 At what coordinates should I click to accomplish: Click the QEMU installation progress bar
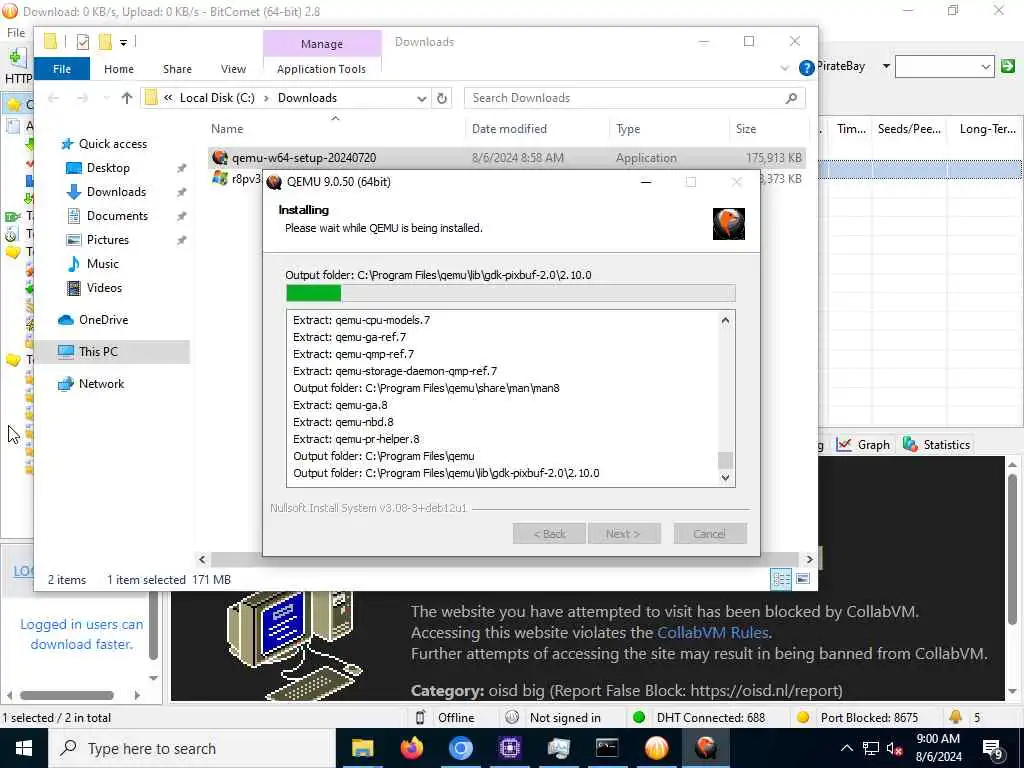(510, 293)
